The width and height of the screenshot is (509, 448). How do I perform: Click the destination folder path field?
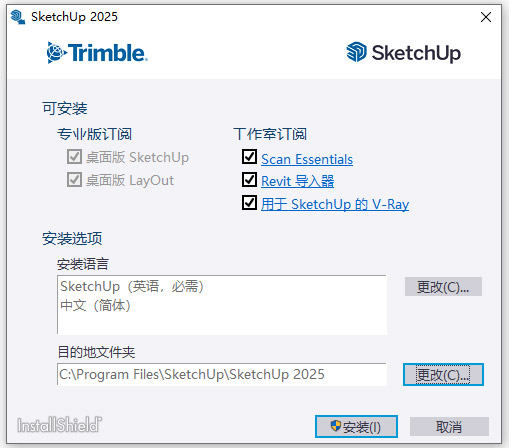(222, 374)
